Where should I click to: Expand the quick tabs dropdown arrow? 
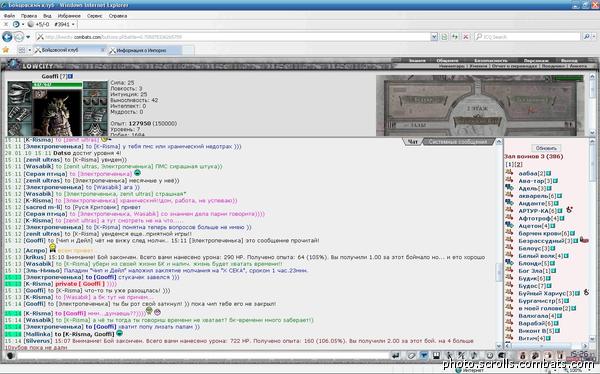(x=29, y=50)
